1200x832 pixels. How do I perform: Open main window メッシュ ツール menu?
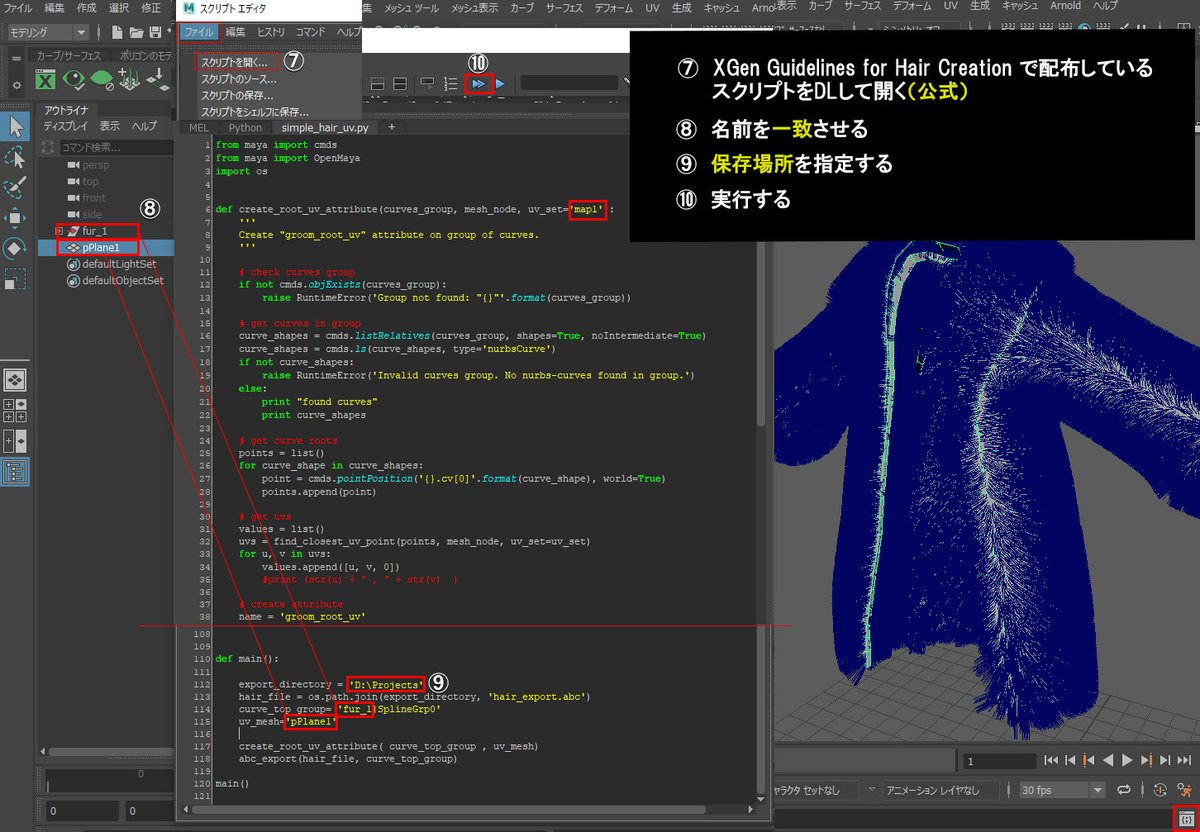[412, 7]
